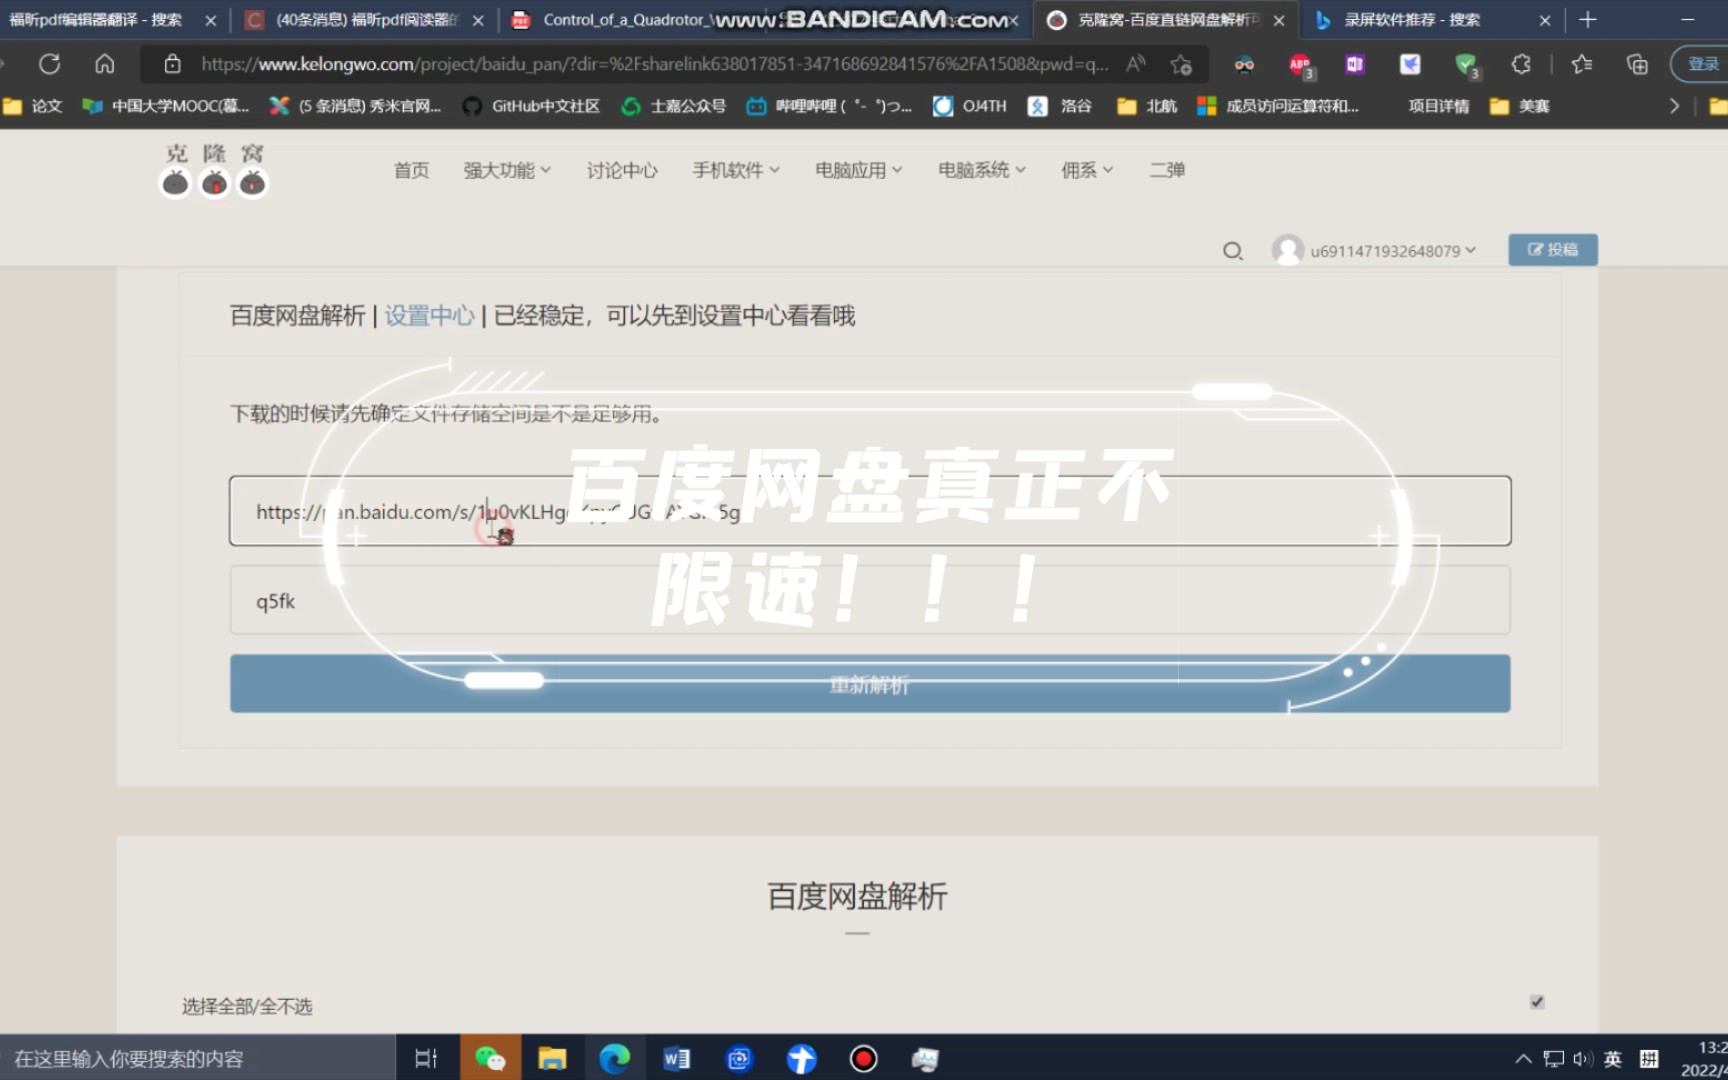The width and height of the screenshot is (1728, 1080).
Task: Click the 投稿 button
Action: [1552, 250]
